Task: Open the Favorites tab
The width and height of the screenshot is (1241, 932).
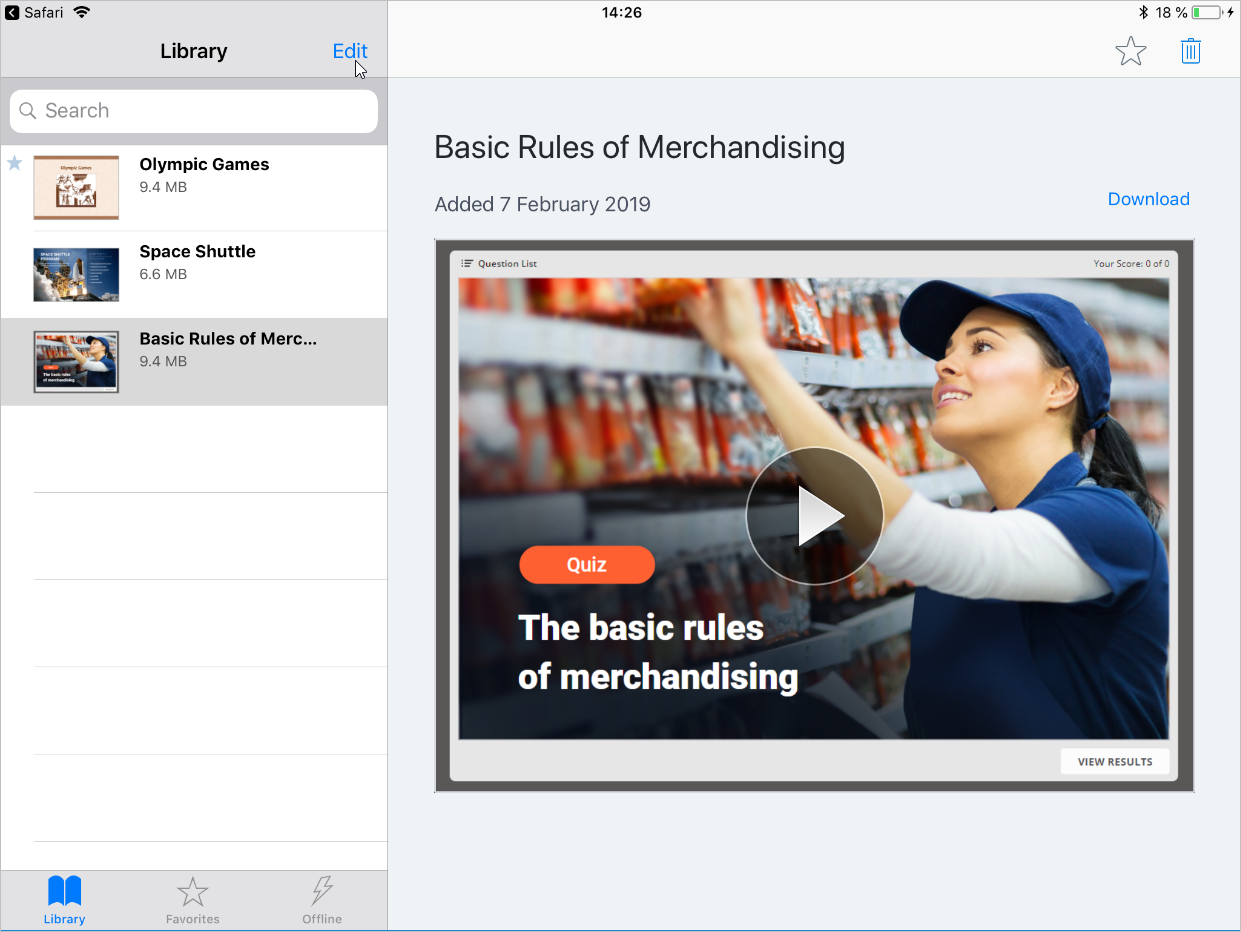Action: pos(192,899)
